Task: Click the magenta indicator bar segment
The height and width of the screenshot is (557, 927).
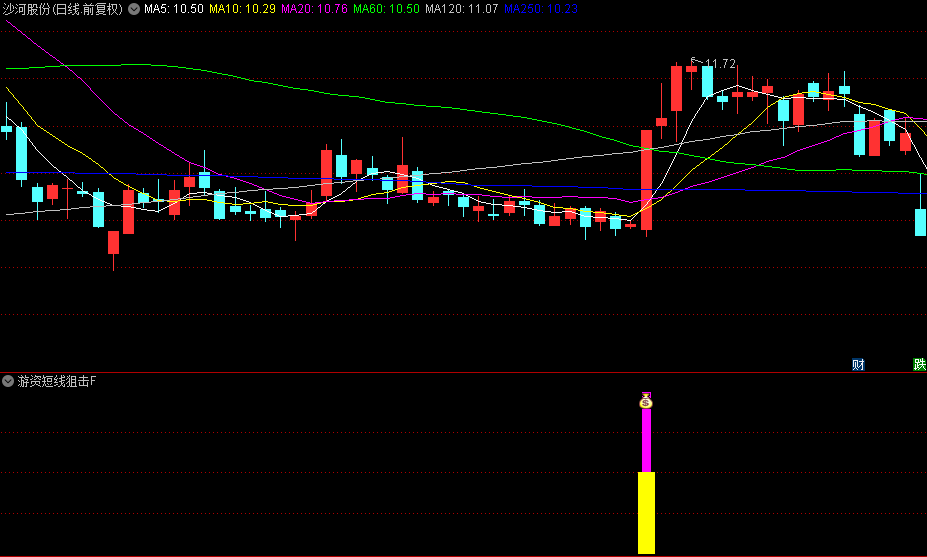Action: click(x=646, y=440)
